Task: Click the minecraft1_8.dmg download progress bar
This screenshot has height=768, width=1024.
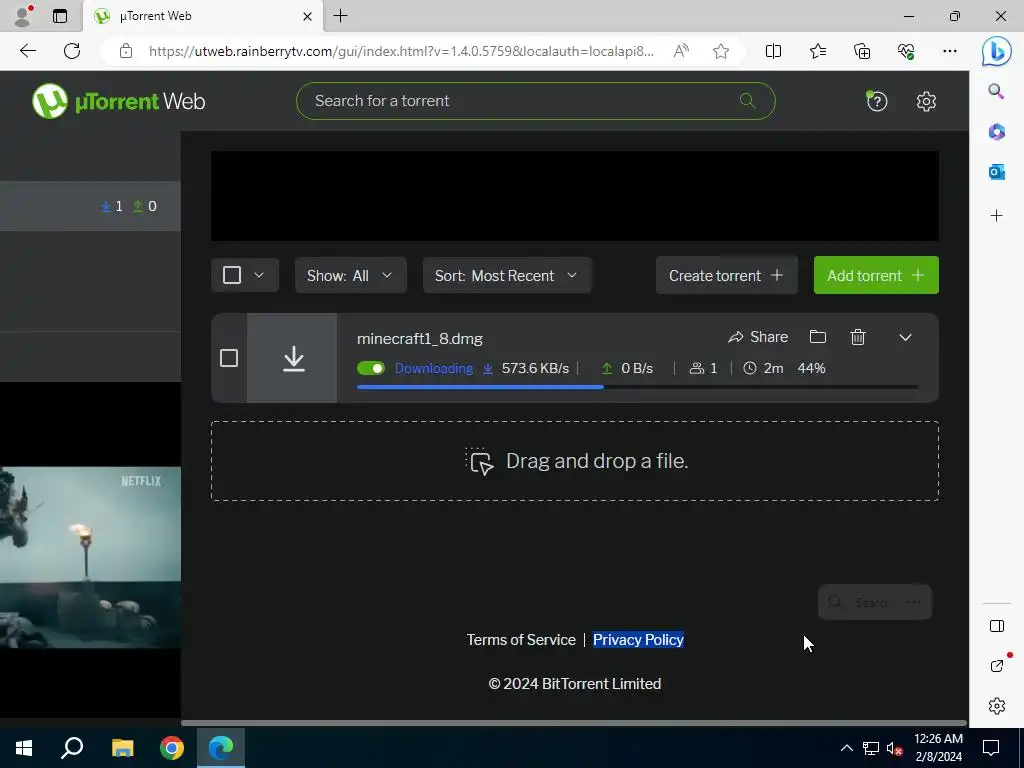Action: 637,387
